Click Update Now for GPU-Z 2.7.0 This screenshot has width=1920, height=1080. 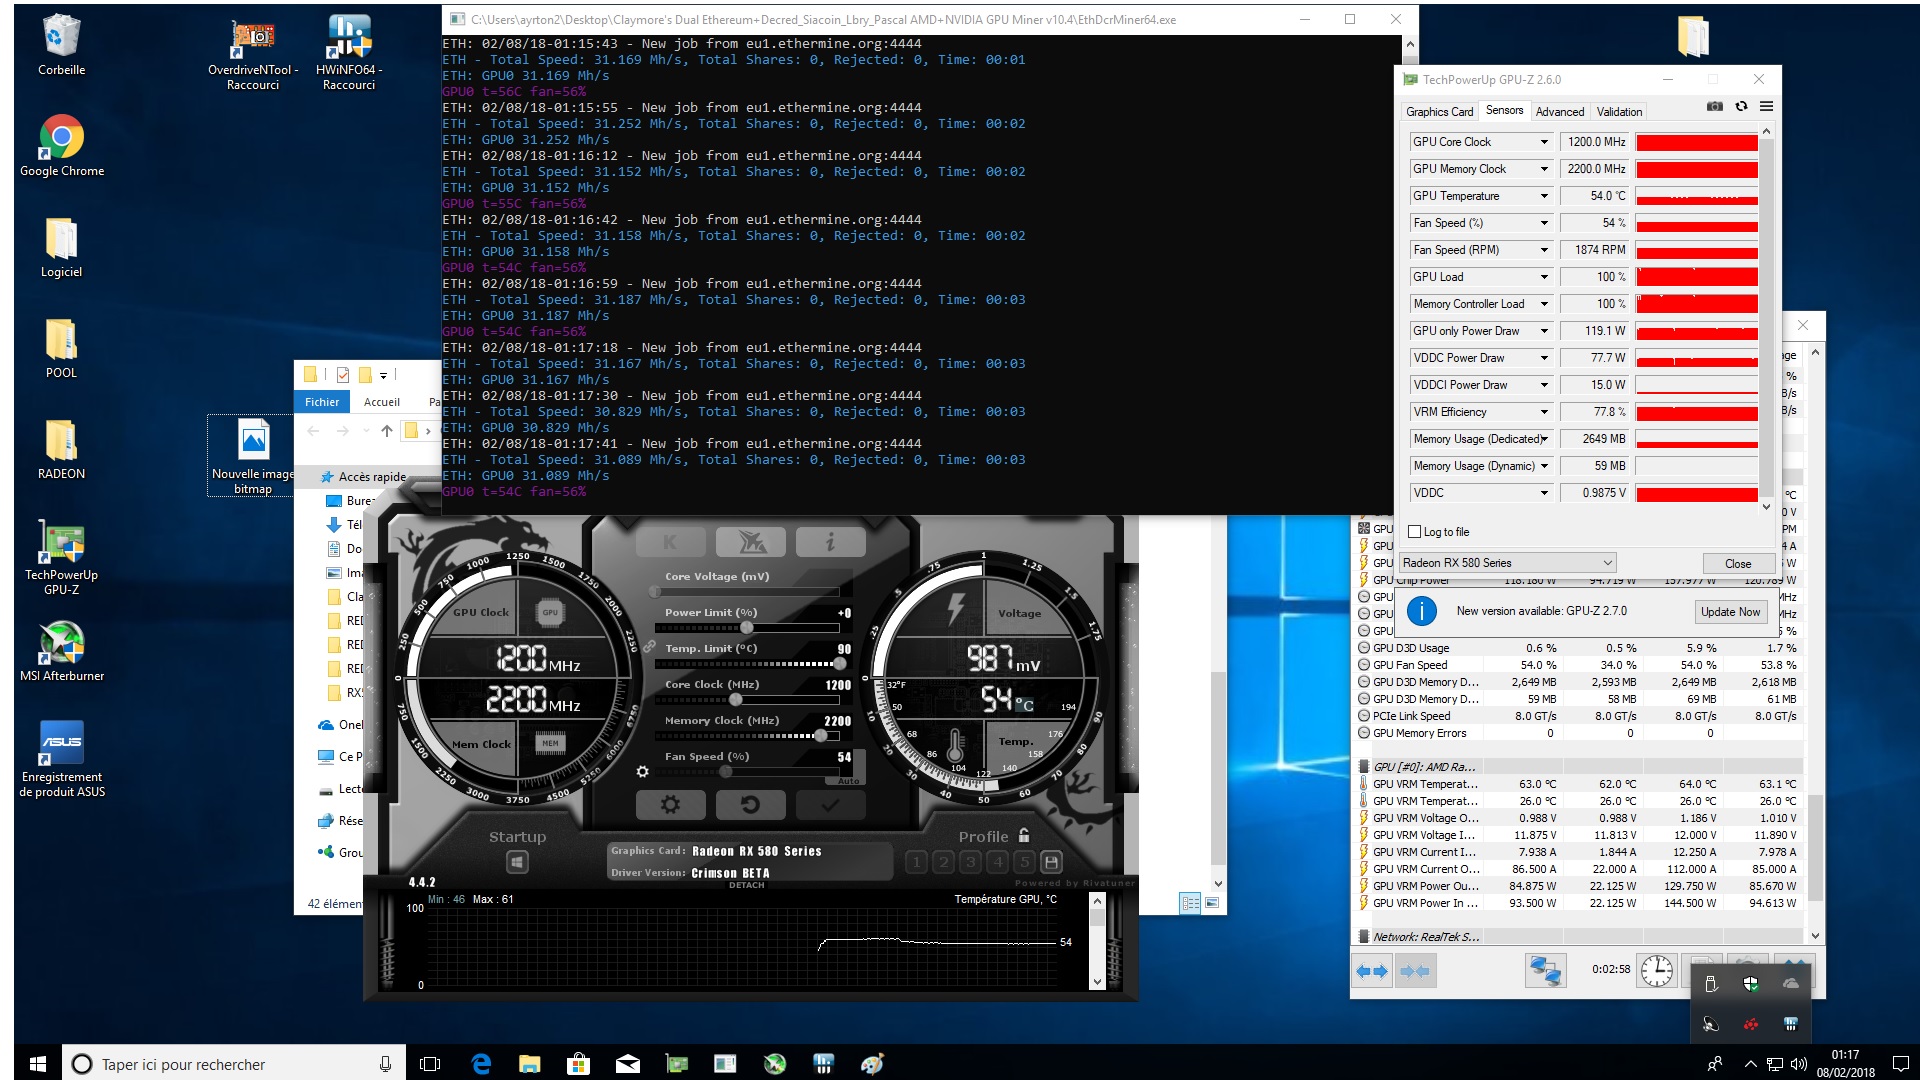tap(1730, 612)
